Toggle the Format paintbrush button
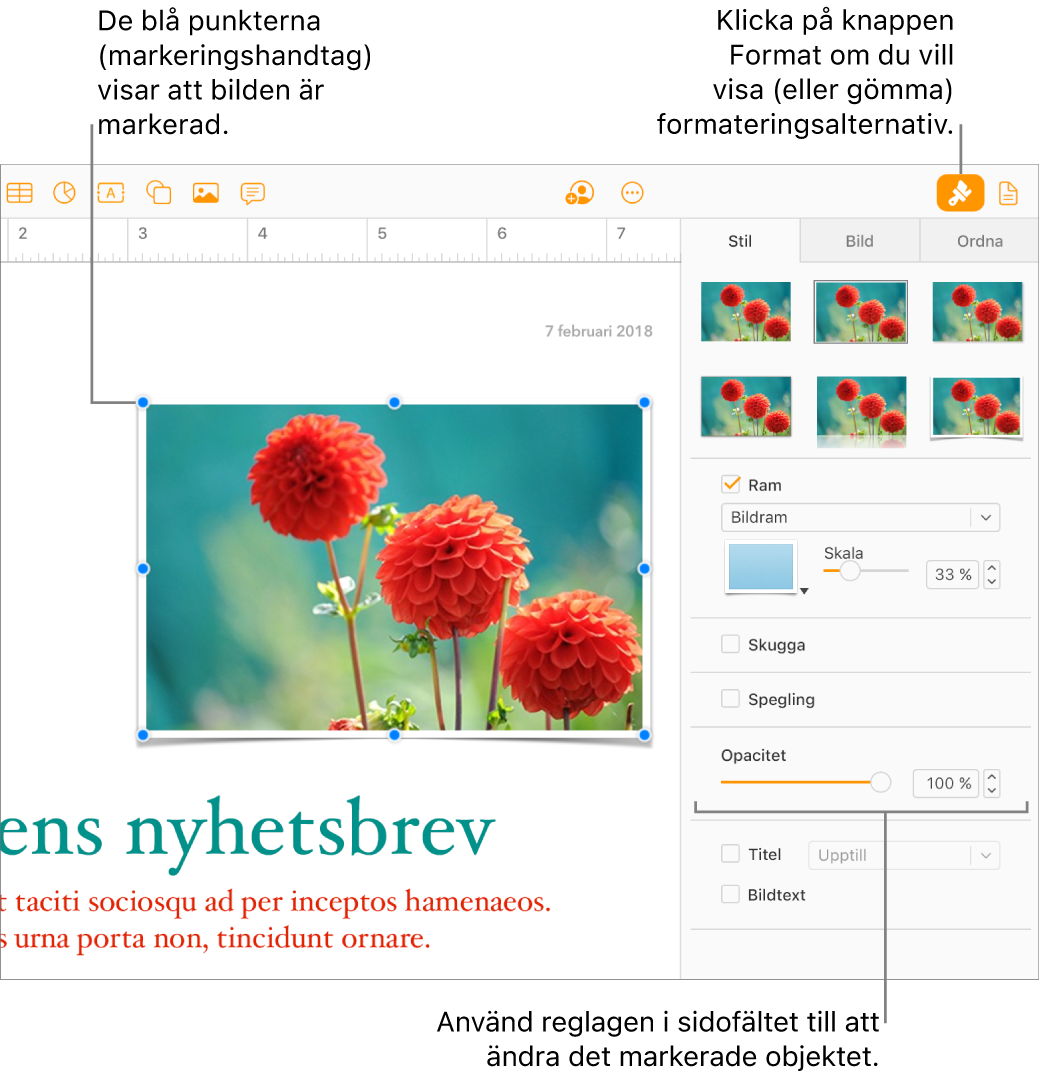 (x=960, y=193)
